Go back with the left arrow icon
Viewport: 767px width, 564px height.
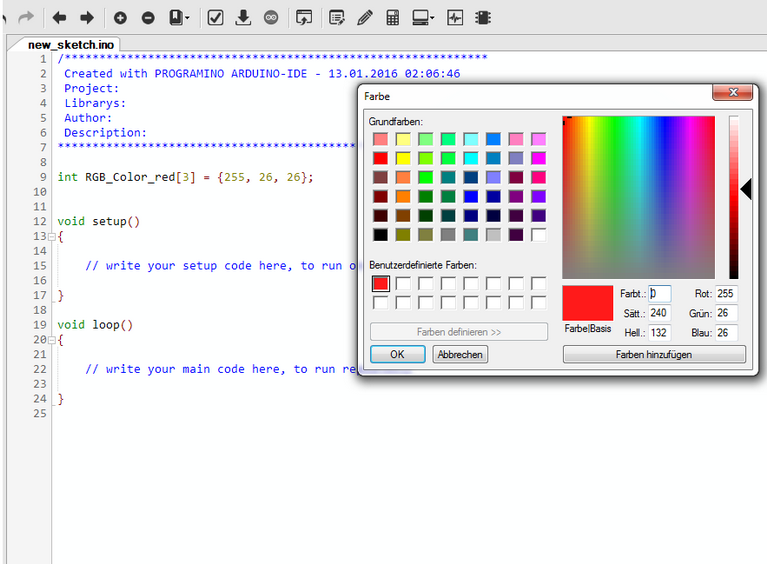click(59, 18)
